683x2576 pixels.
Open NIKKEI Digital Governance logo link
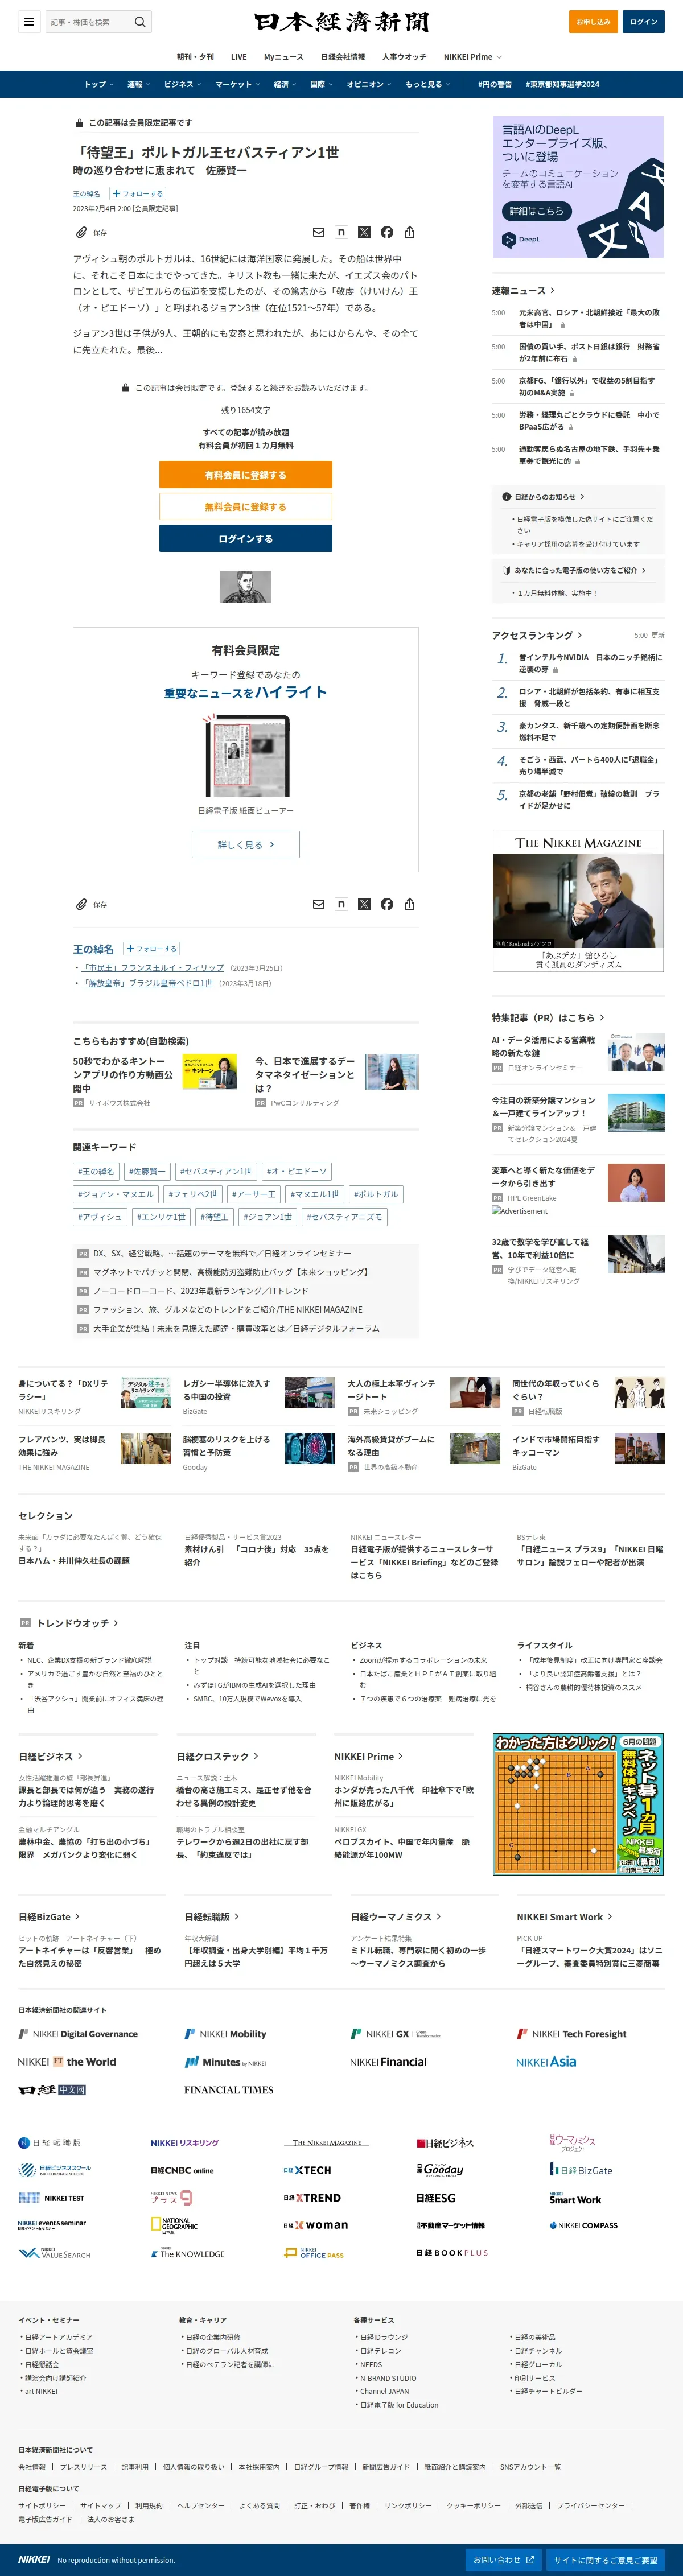point(78,2034)
